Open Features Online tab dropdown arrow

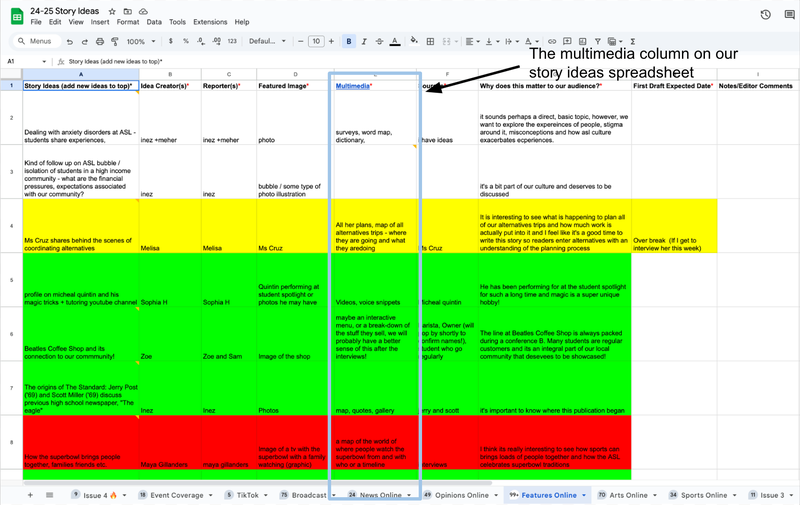pyautogui.click(x=584, y=495)
